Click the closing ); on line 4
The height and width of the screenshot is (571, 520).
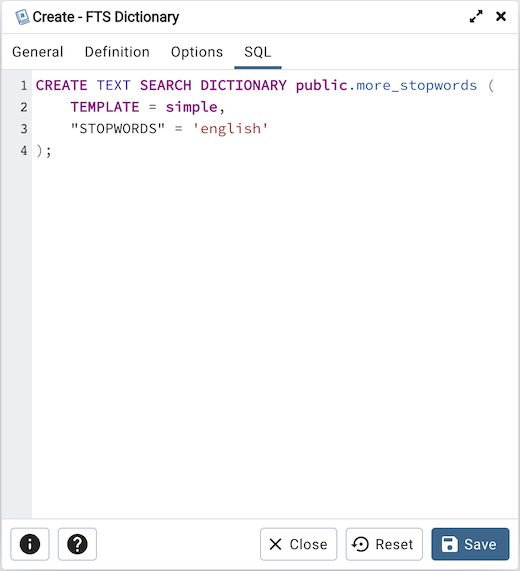tap(44, 150)
